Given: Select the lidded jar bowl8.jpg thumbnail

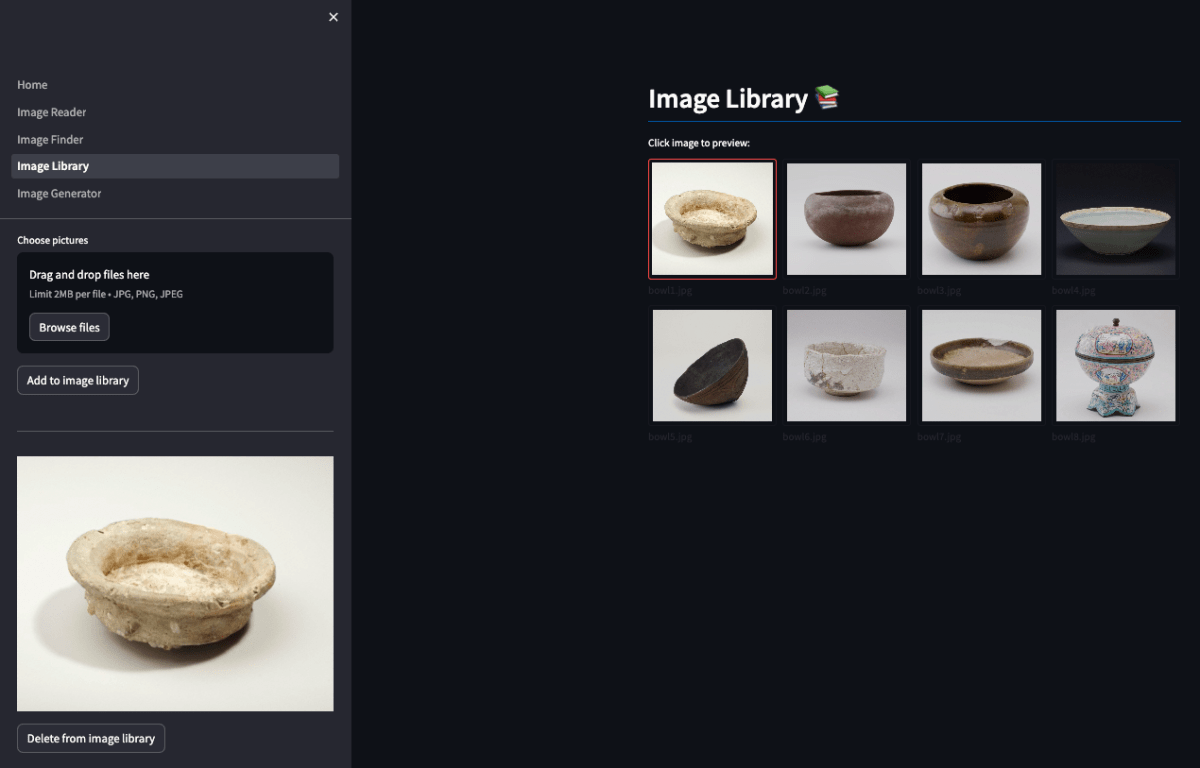Looking at the screenshot, I should [1116, 364].
